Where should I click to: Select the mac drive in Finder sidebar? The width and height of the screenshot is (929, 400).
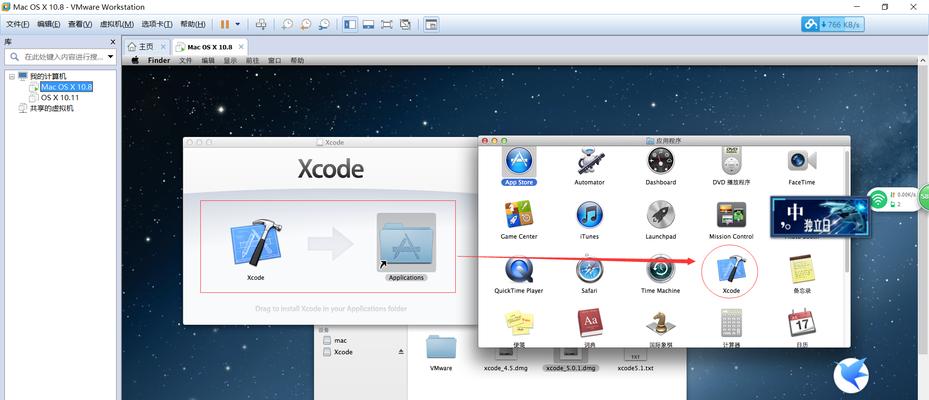pyautogui.click(x=340, y=341)
